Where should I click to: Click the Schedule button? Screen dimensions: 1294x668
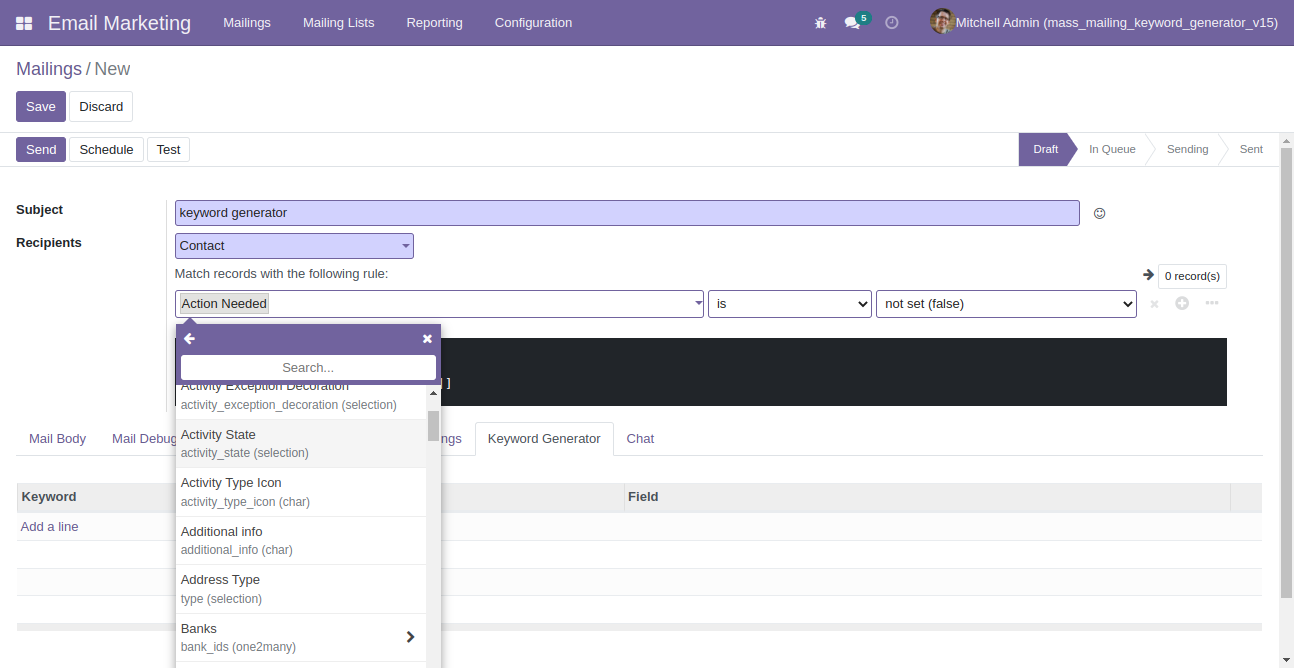coord(107,150)
